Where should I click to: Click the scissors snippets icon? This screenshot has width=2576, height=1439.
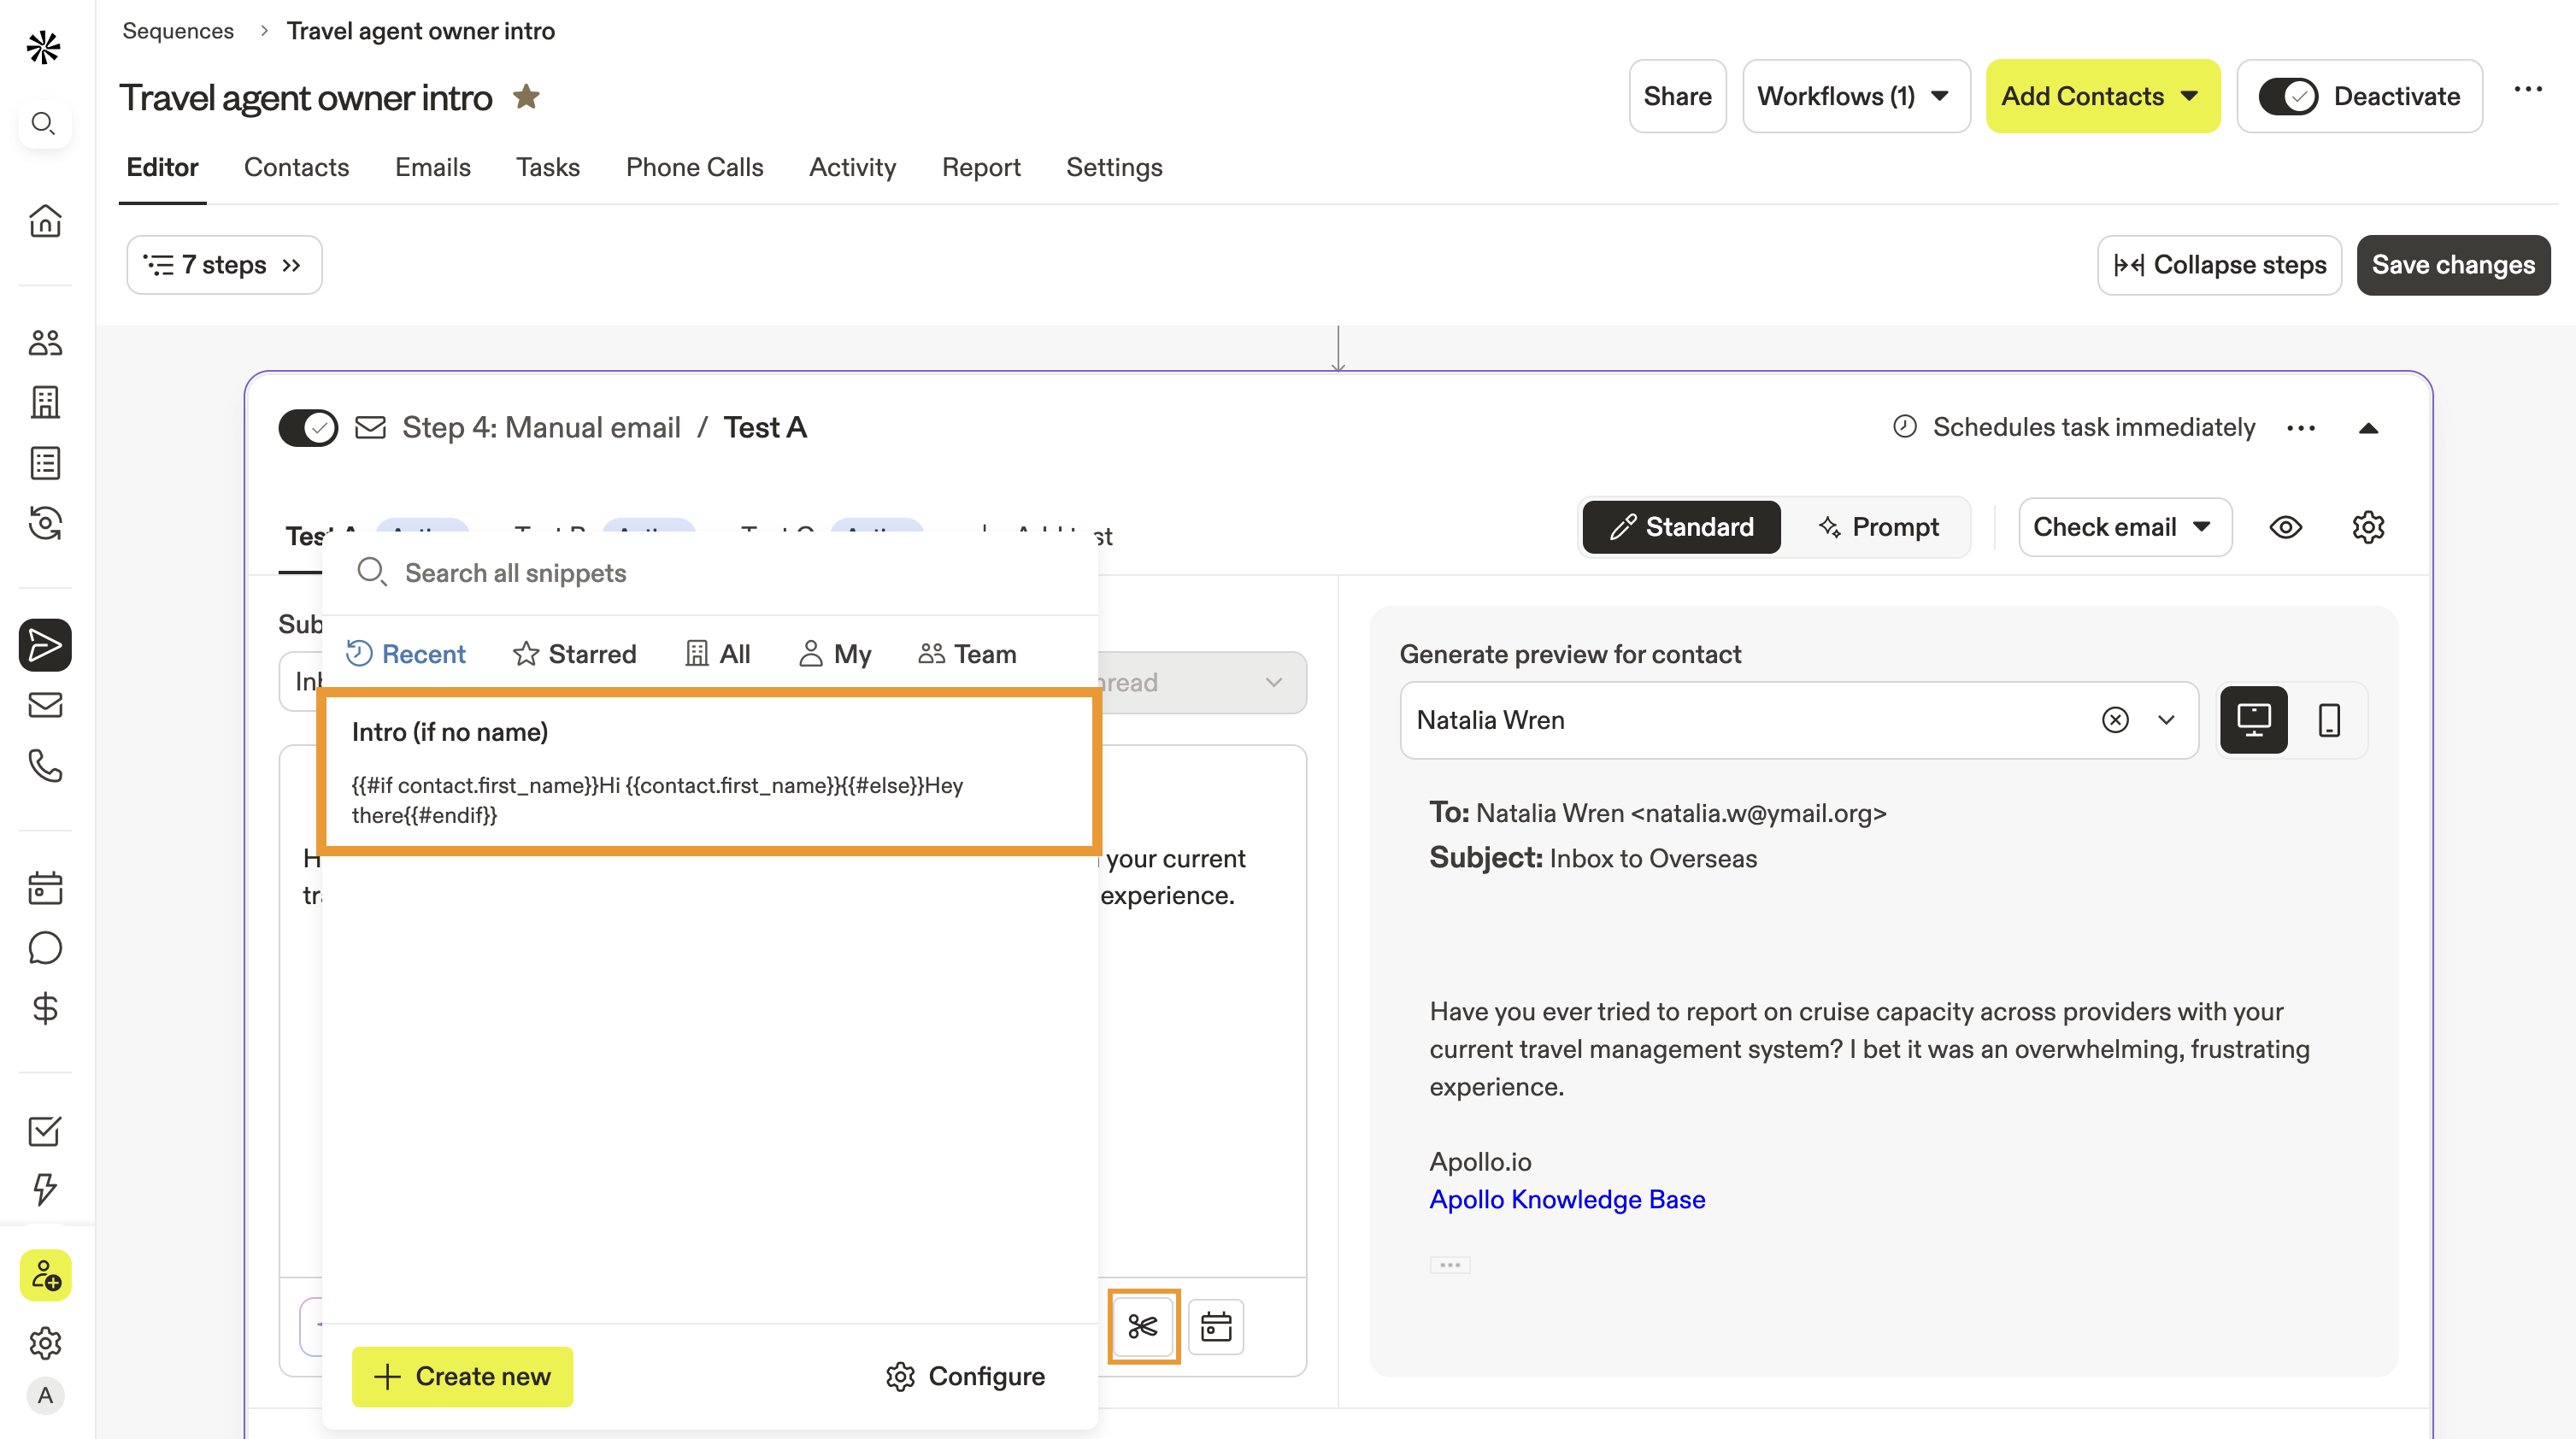tap(1143, 1326)
